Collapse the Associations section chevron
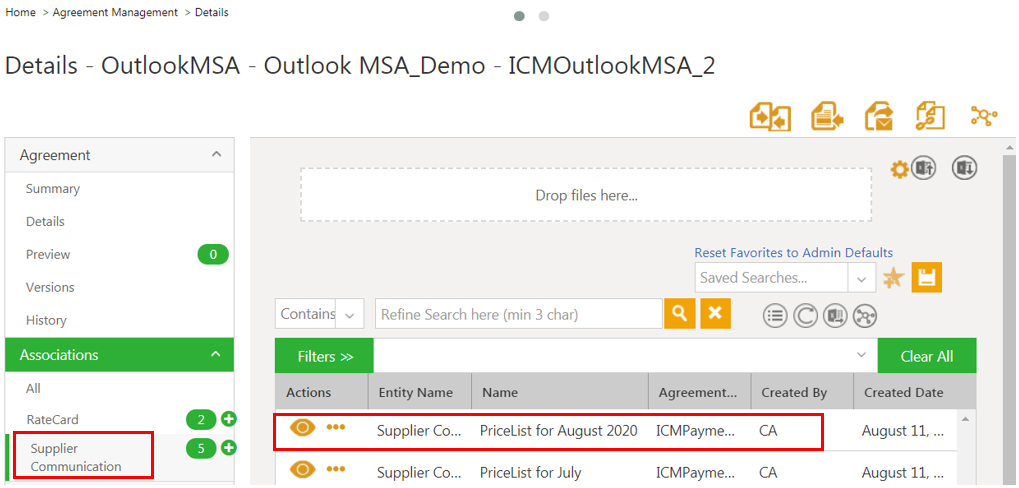The width and height of the screenshot is (1019, 488). pos(216,354)
